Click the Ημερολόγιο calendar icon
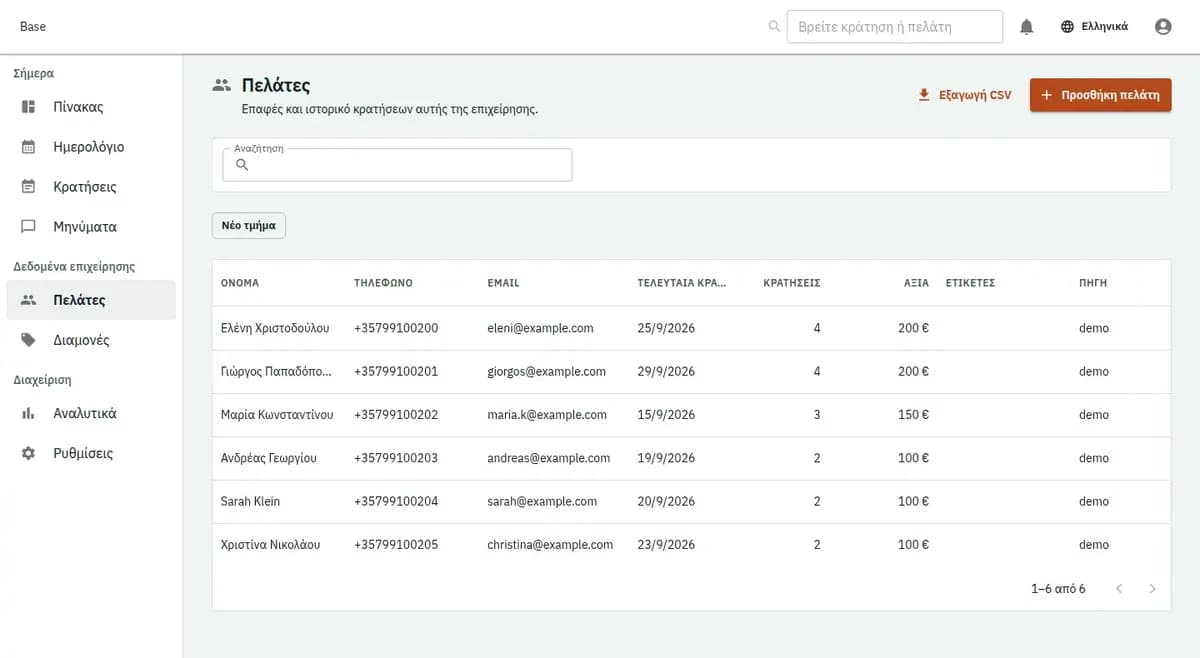 click(x=29, y=147)
